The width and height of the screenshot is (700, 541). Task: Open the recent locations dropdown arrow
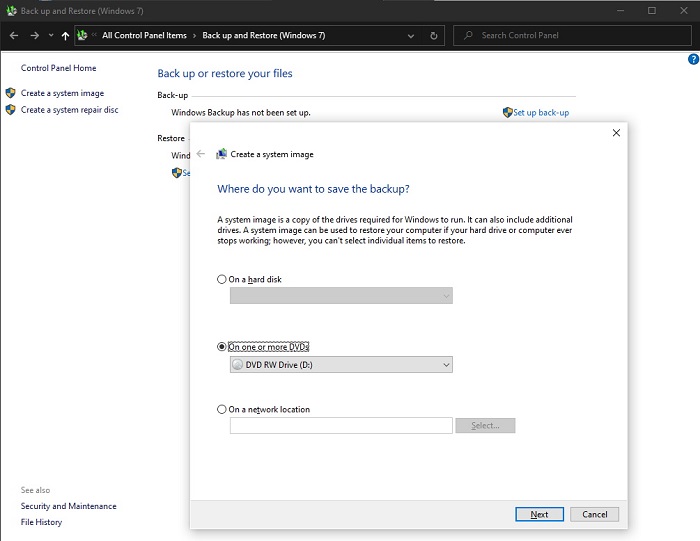click(51, 36)
